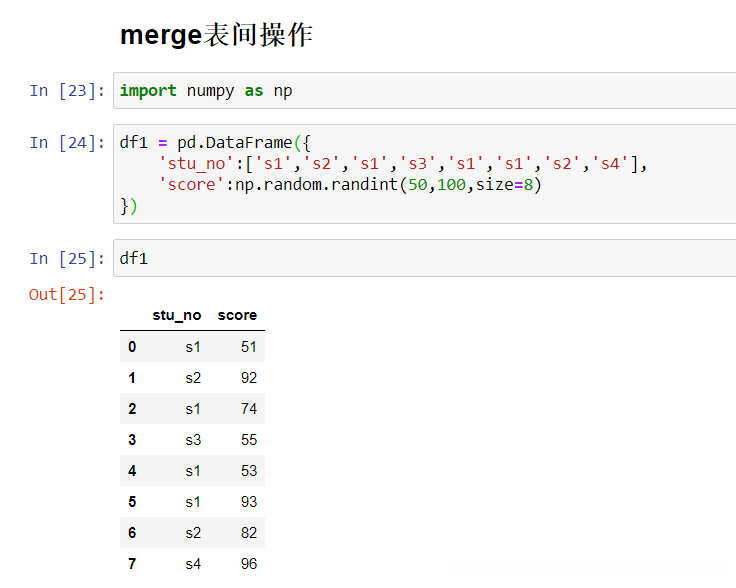Select the In [24] cell prompt
This screenshot has width=736, height=588.
tap(67, 142)
